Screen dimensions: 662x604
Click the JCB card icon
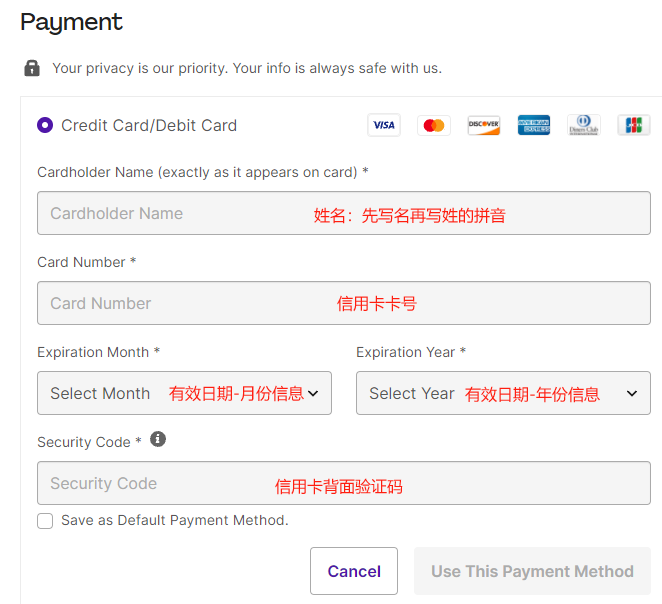[634, 125]
